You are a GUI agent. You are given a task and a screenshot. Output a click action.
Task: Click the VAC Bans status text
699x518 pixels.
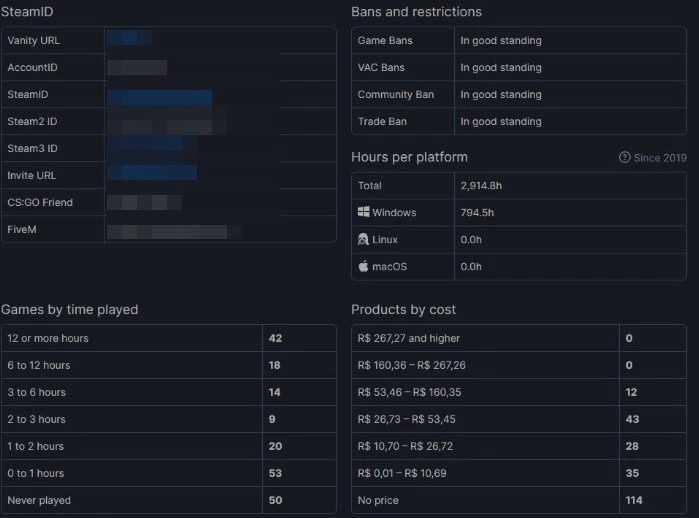501,67
